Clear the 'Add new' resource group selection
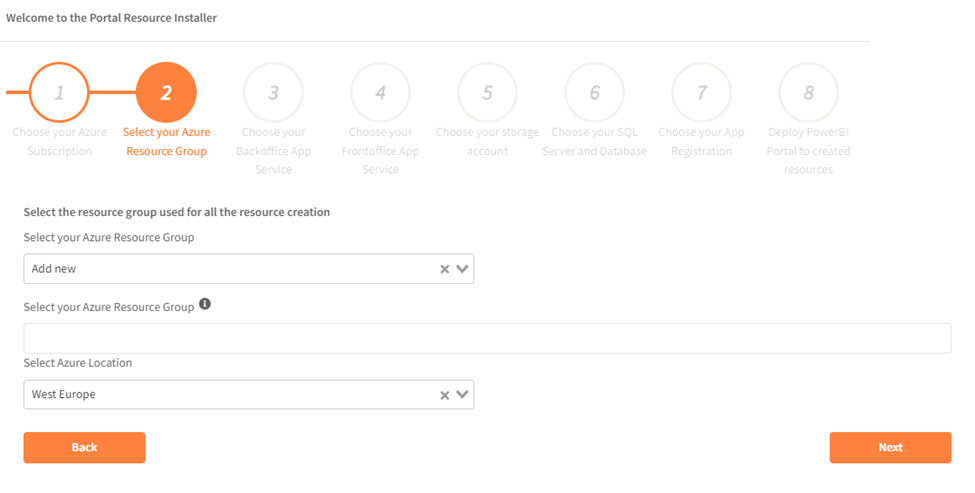The height and width of the screenshot is (493, 975). (445, 269)
